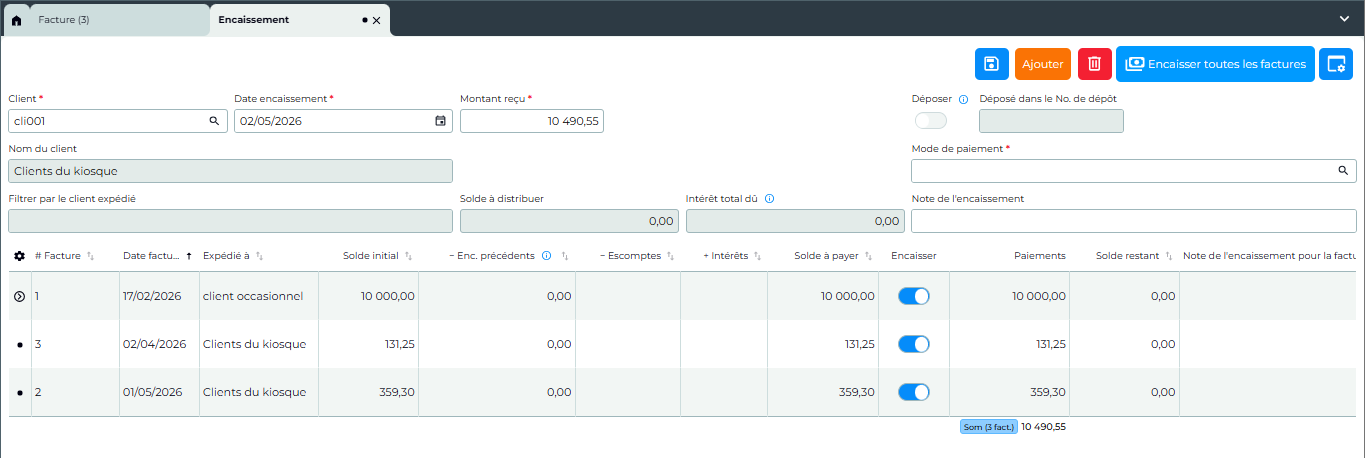
Task: Toggle Encaisser for the 131,25 invoice
Action: point(914,344)
